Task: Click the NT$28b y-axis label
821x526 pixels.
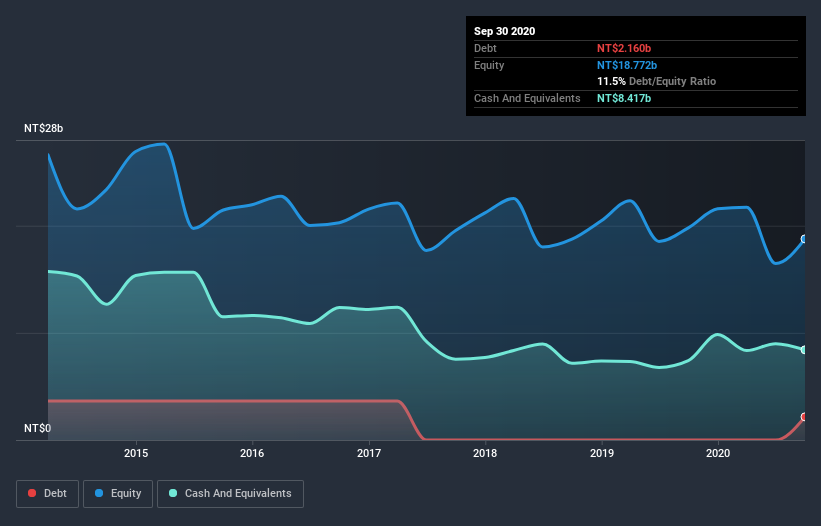Action: [x=43, y=128]
